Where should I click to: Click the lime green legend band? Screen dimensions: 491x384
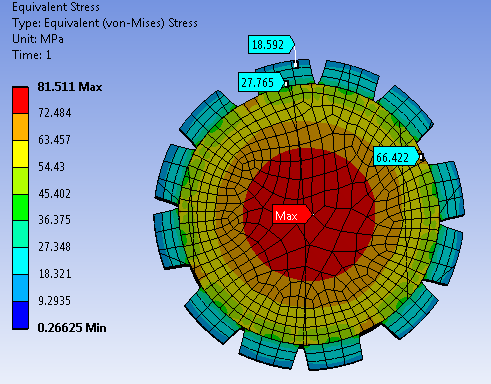[20, 181]
